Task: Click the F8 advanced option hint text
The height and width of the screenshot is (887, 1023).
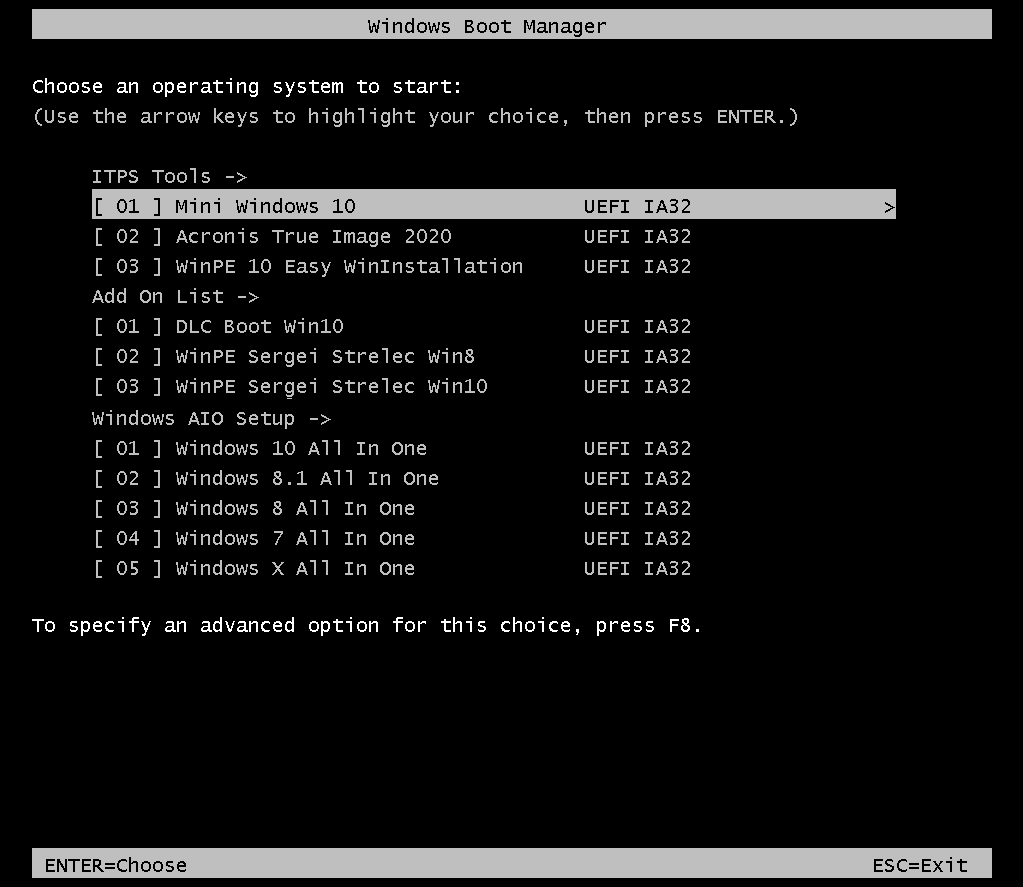Action: click(367, 625)
